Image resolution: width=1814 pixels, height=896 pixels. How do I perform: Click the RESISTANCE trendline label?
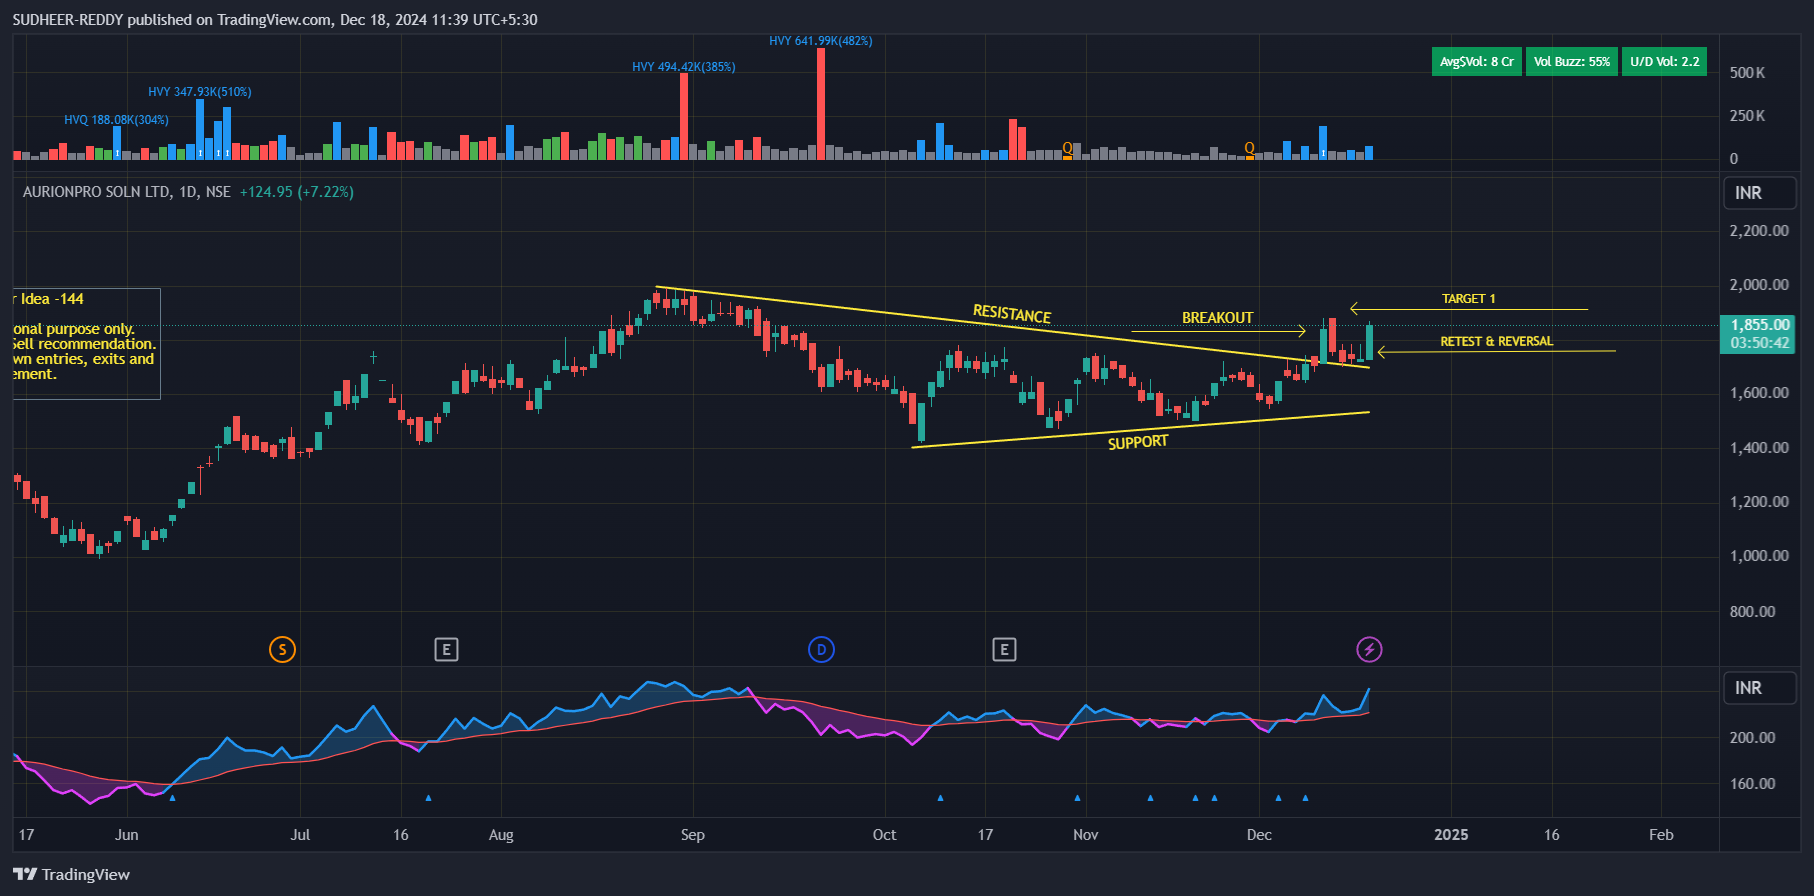[x=1012, y=314]
